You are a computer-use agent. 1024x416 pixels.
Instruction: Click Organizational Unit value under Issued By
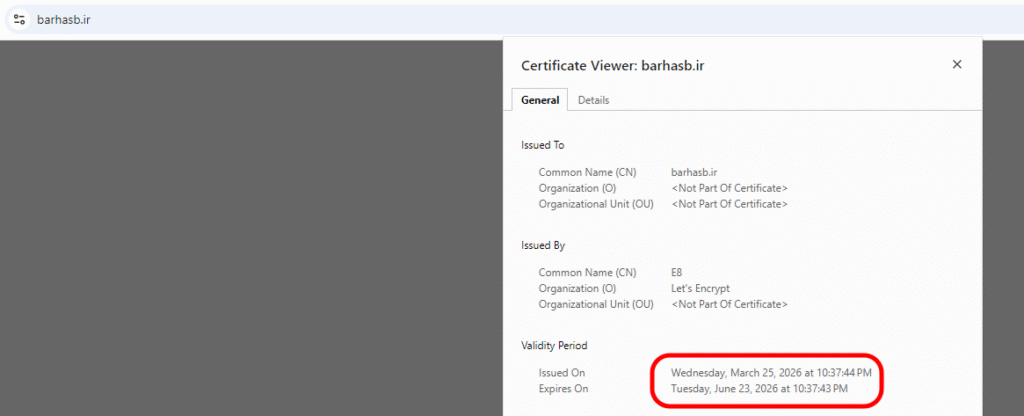click(x=729, y=304)
